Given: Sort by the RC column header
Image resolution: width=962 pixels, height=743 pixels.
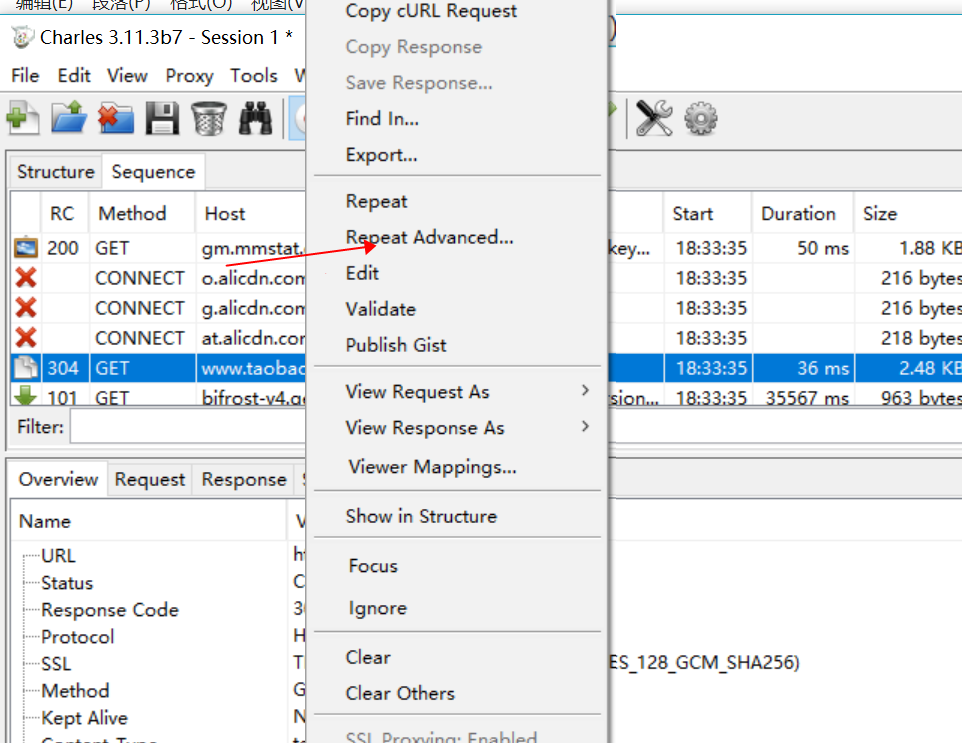Looking at the screenshot, I should [62, 214].
